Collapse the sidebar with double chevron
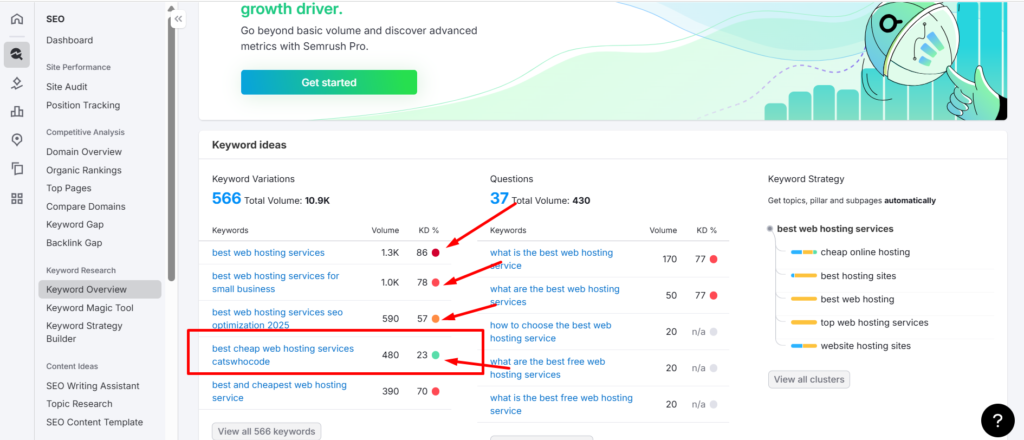 click(178, 20)
